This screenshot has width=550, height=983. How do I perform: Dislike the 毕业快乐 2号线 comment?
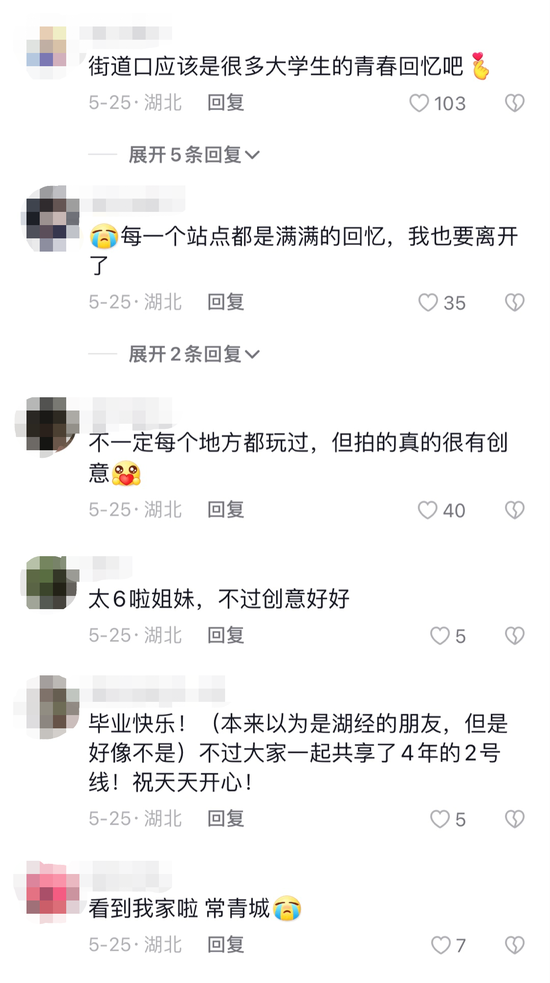[514, 819]
